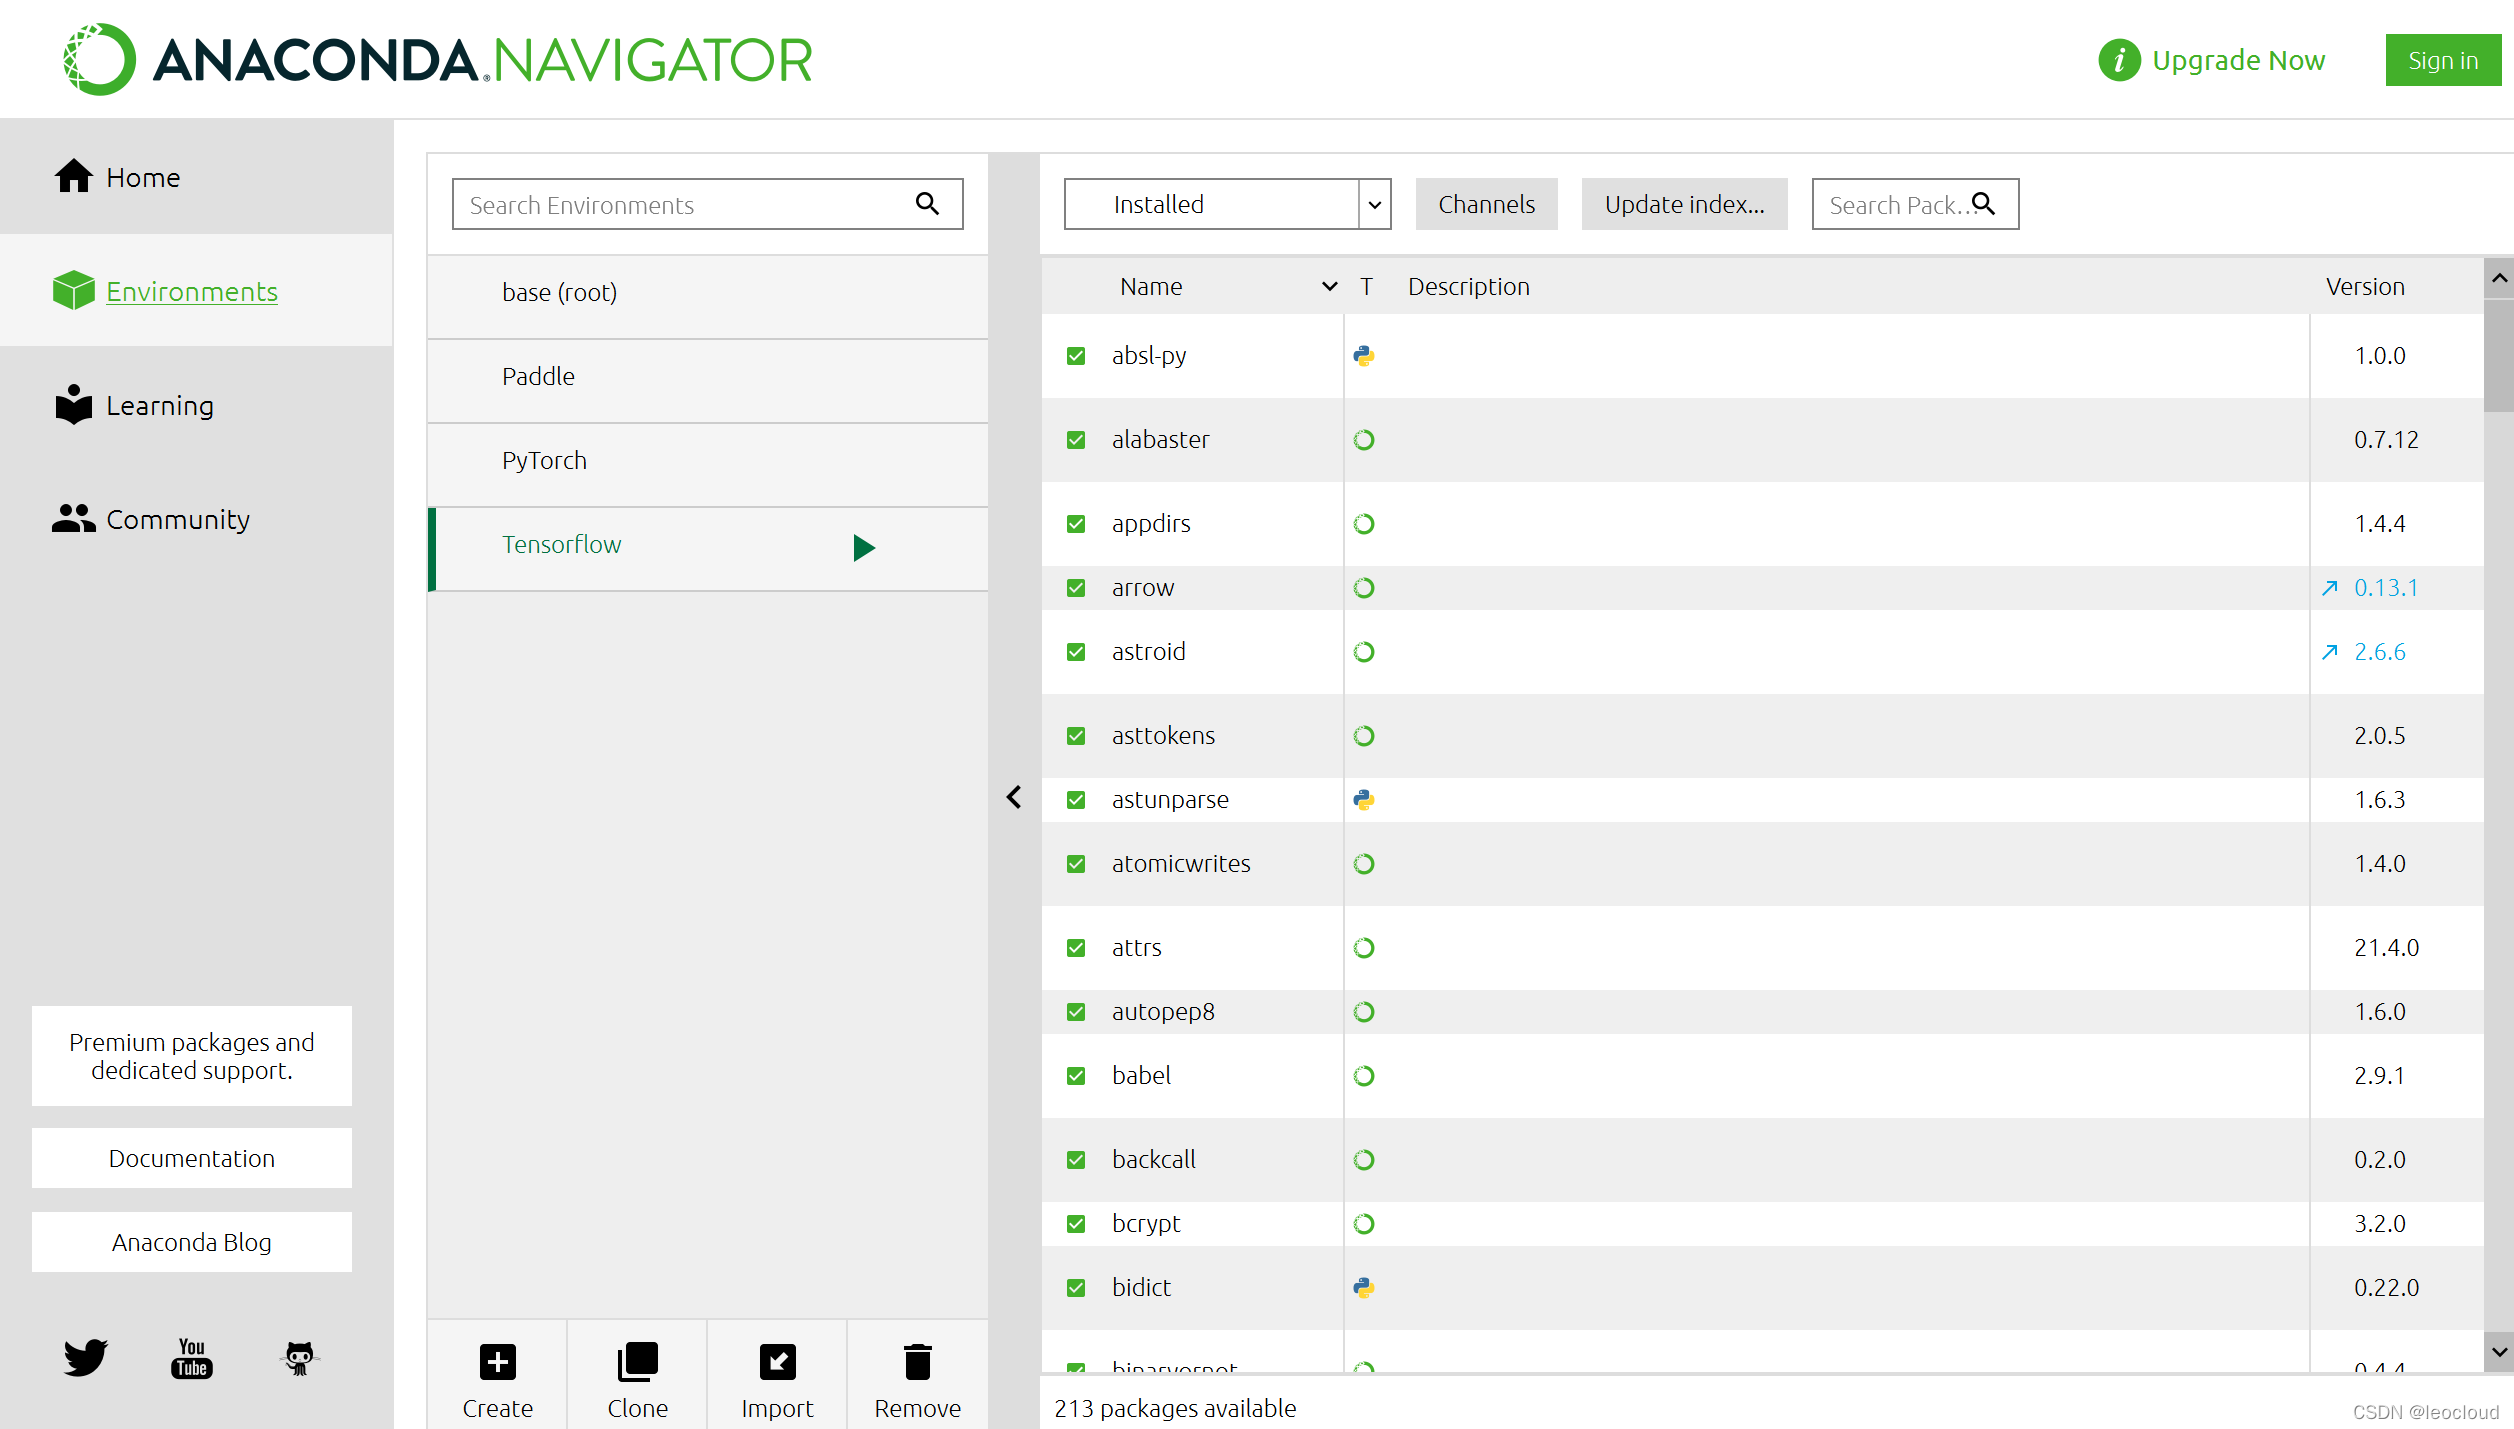The image size is (2514, 1429).
Task: Open the Community section
Action: pyautogui.click(x=177, y=520)
